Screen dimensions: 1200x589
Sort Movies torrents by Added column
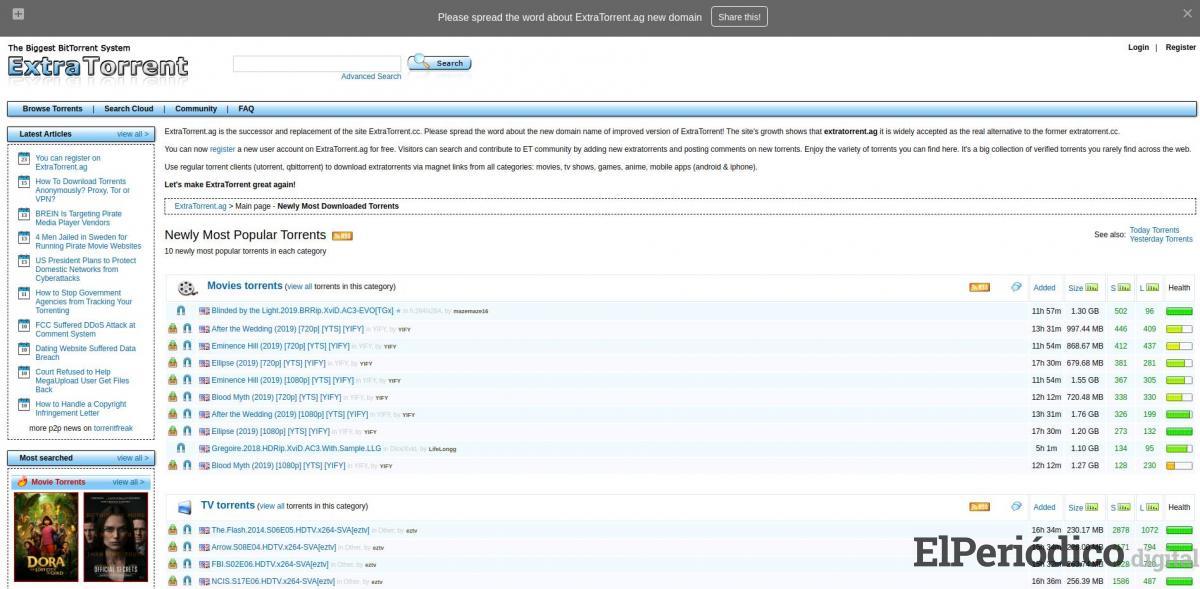click(x=1044, y=288)
